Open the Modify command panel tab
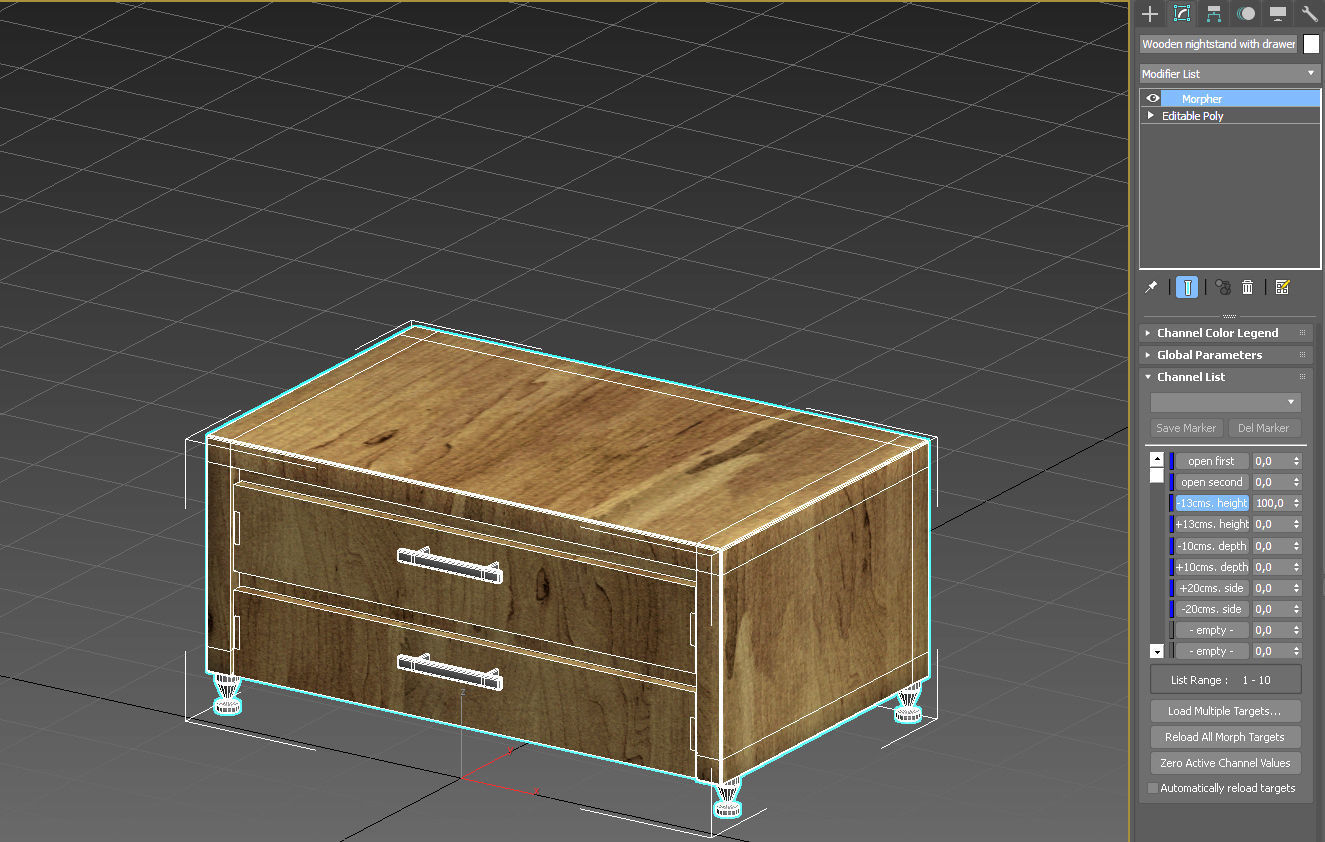 (x=1182, y=14)
